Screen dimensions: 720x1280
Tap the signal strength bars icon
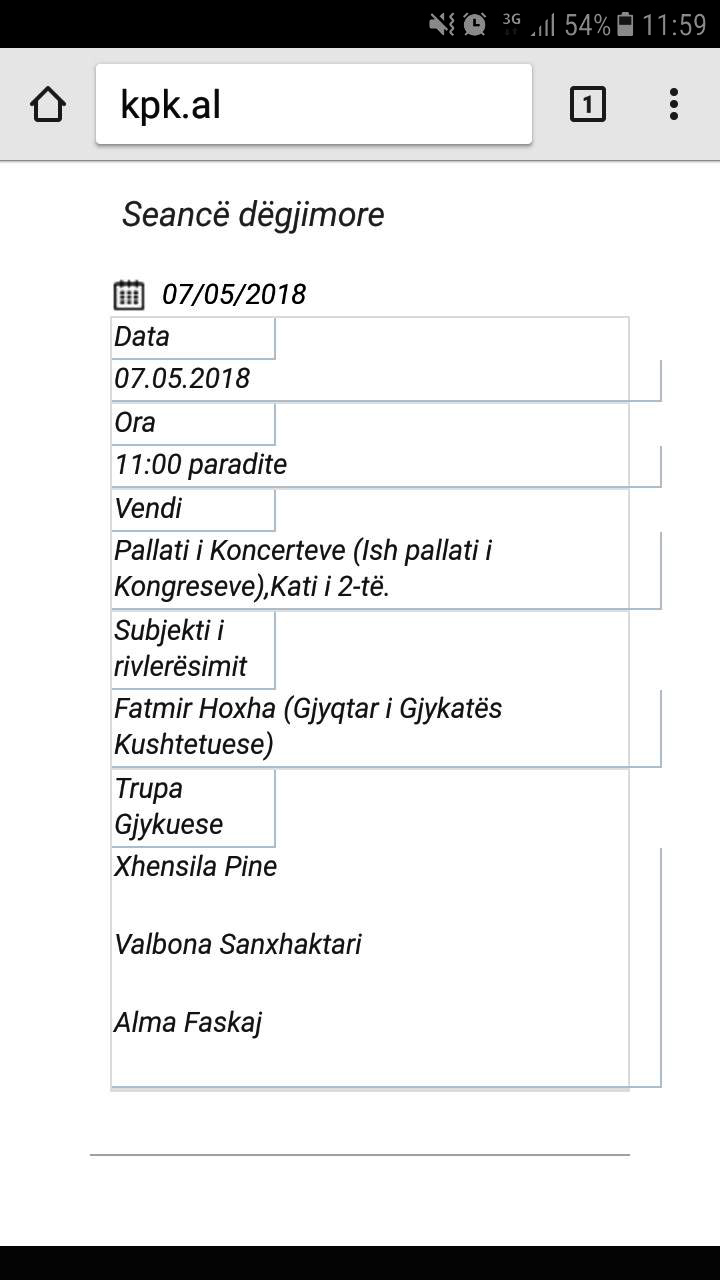pos(543,24)
